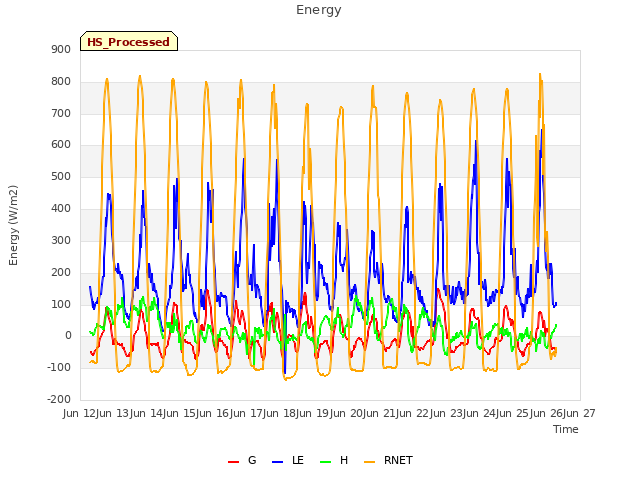The height and width of the screenshot is (480, 640).
Task: Click the Jun 20 x-axis label
Action: click(x=347, y=413)
